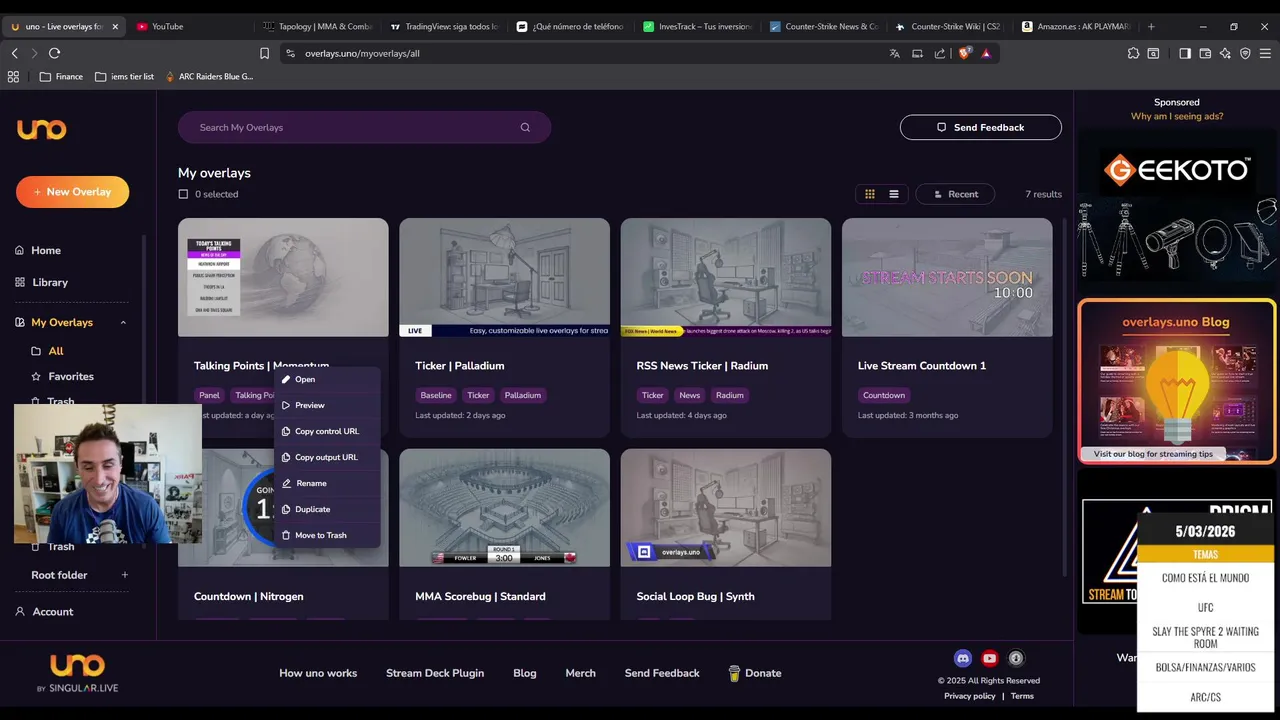The image size is (1280, 720).
Task: Click the top Send Feedback button
Action: point(981,127)
